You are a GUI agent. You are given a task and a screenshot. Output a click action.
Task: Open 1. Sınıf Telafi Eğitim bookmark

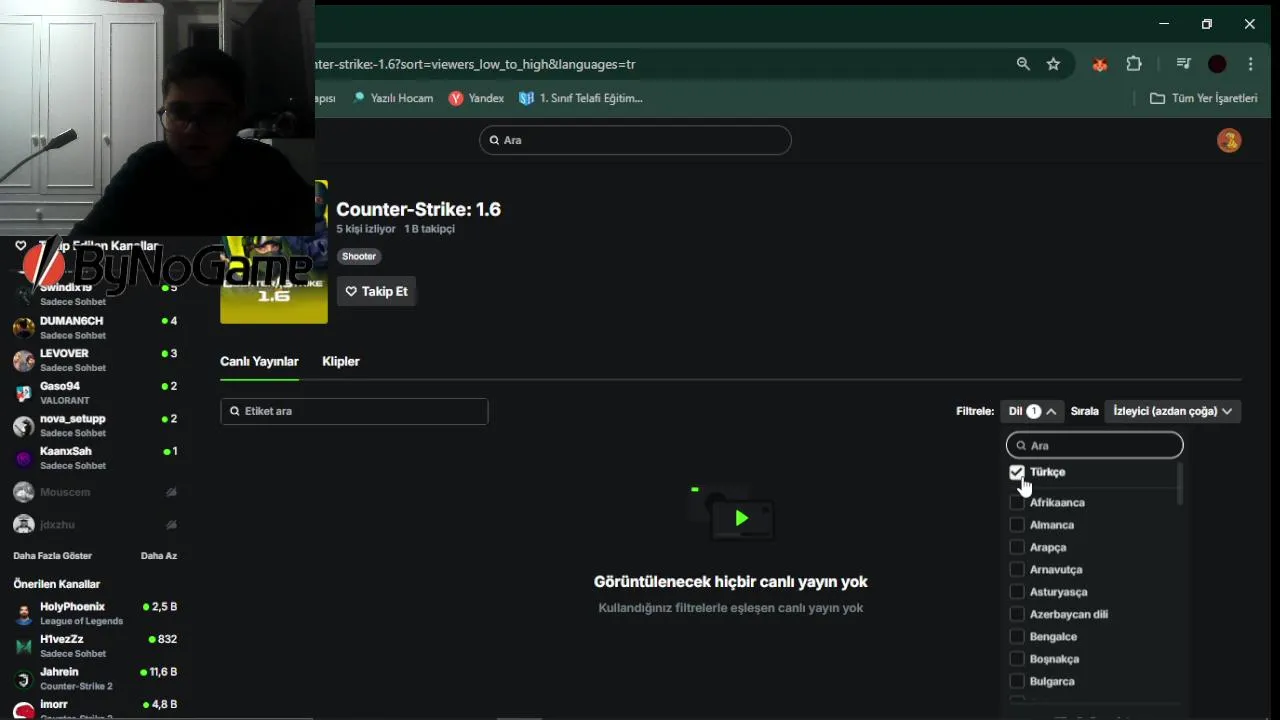[x=581, y=98]
